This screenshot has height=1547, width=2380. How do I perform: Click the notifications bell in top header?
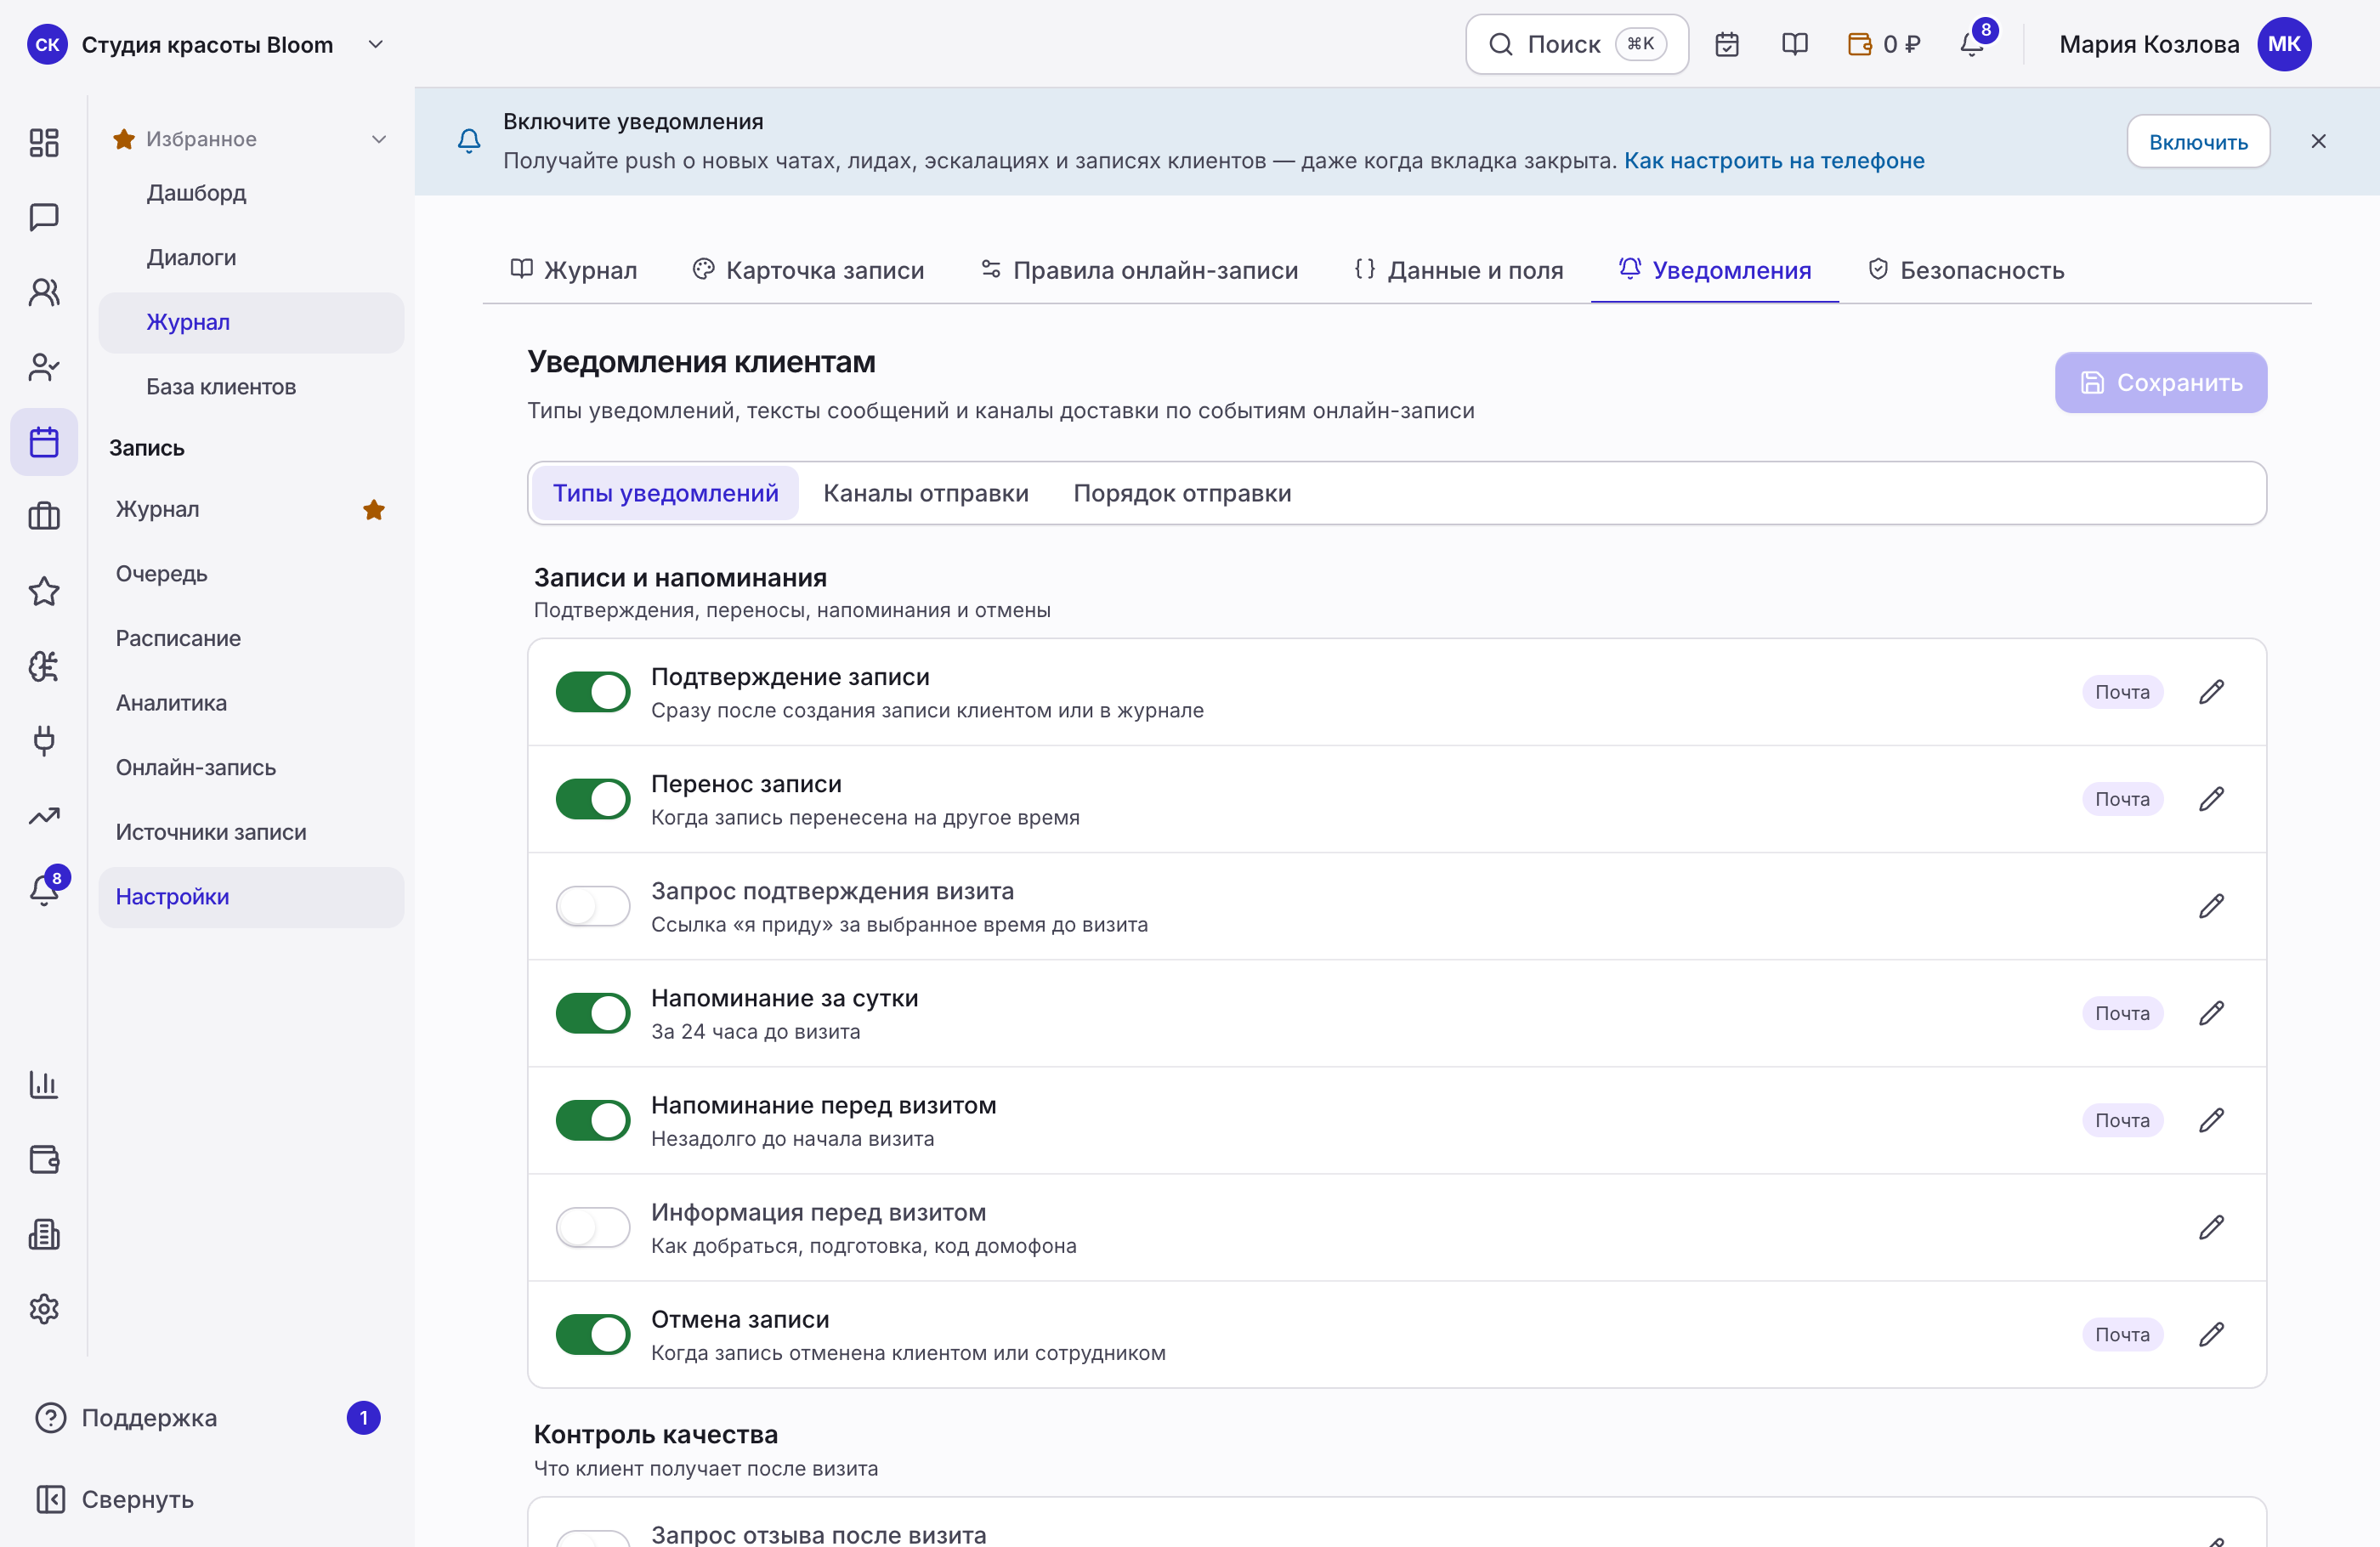pos(1972,44)
